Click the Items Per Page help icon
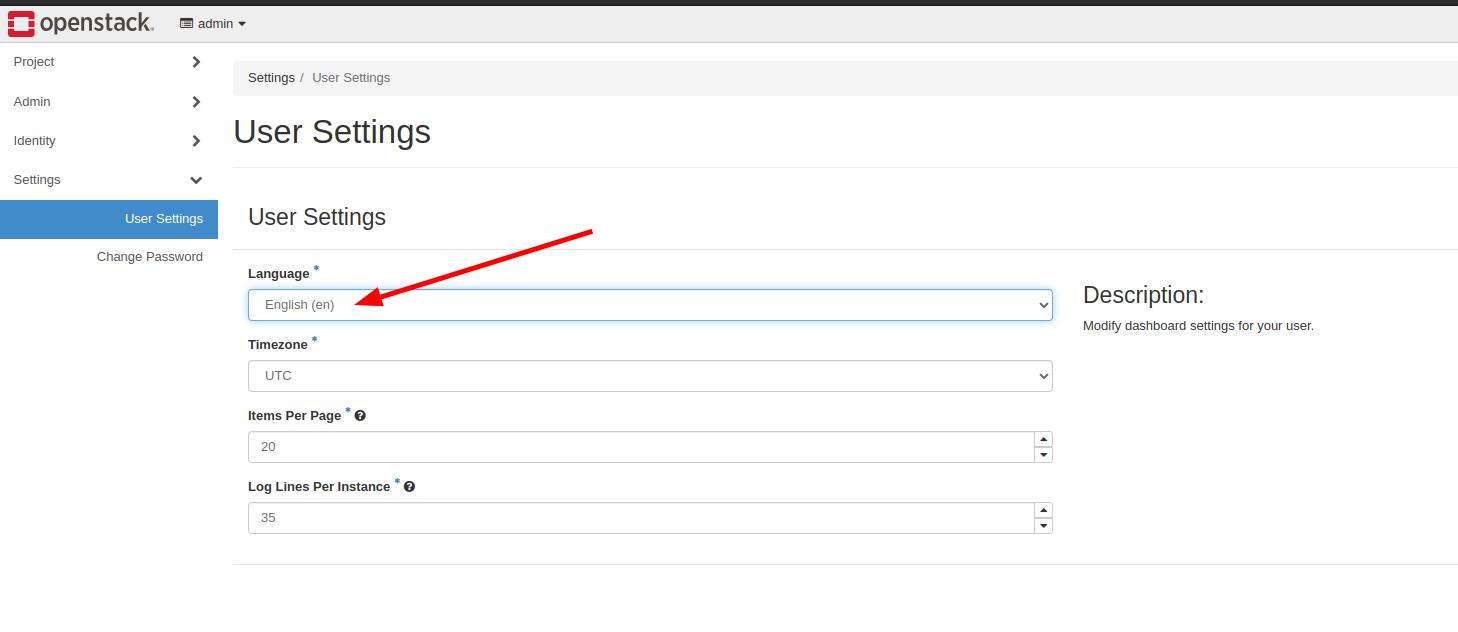The height and width of the screenshot is (632, 1458). click(x=360, y=416)
